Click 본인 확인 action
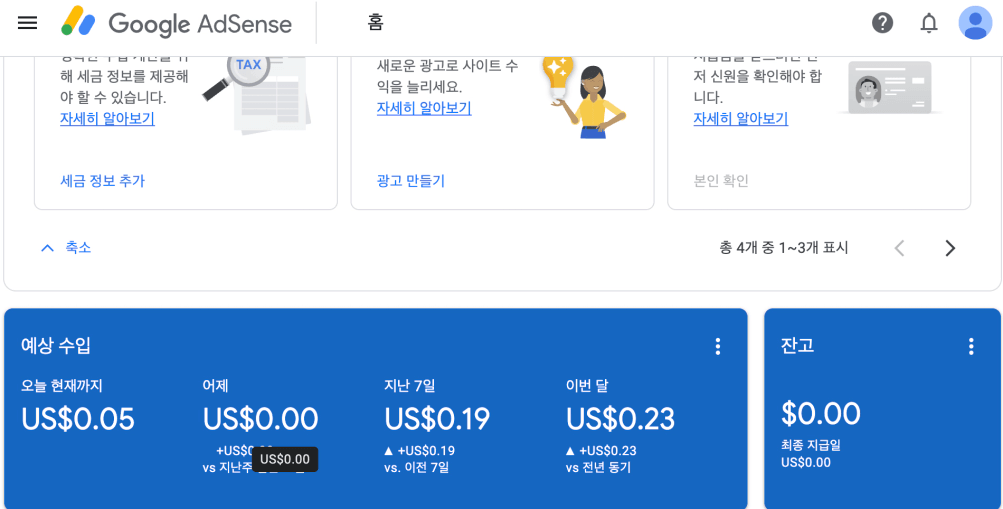 pos(721,181)
